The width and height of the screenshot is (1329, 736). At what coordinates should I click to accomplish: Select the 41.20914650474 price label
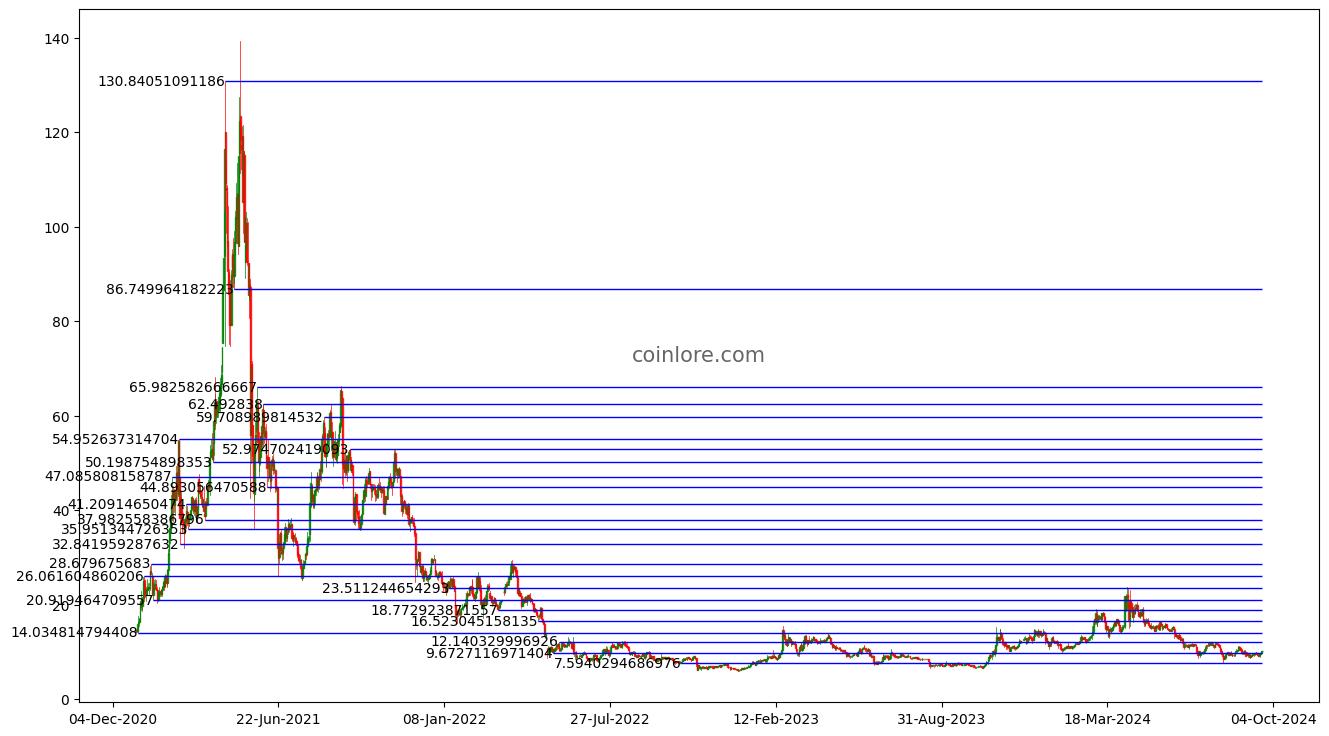tap(127, 504)
